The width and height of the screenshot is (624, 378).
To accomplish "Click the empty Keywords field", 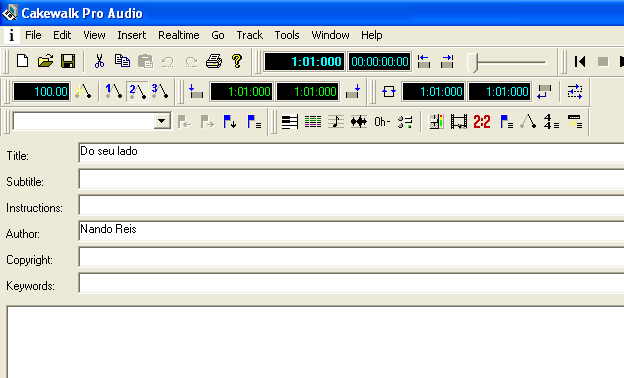I will pyautogui.click(x=351, y=283).
